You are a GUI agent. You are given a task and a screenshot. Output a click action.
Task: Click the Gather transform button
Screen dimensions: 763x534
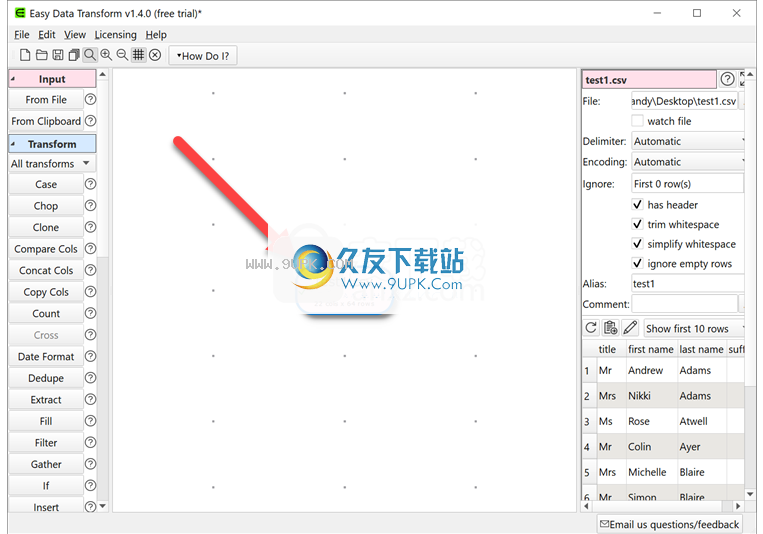(x=46, y=464)
